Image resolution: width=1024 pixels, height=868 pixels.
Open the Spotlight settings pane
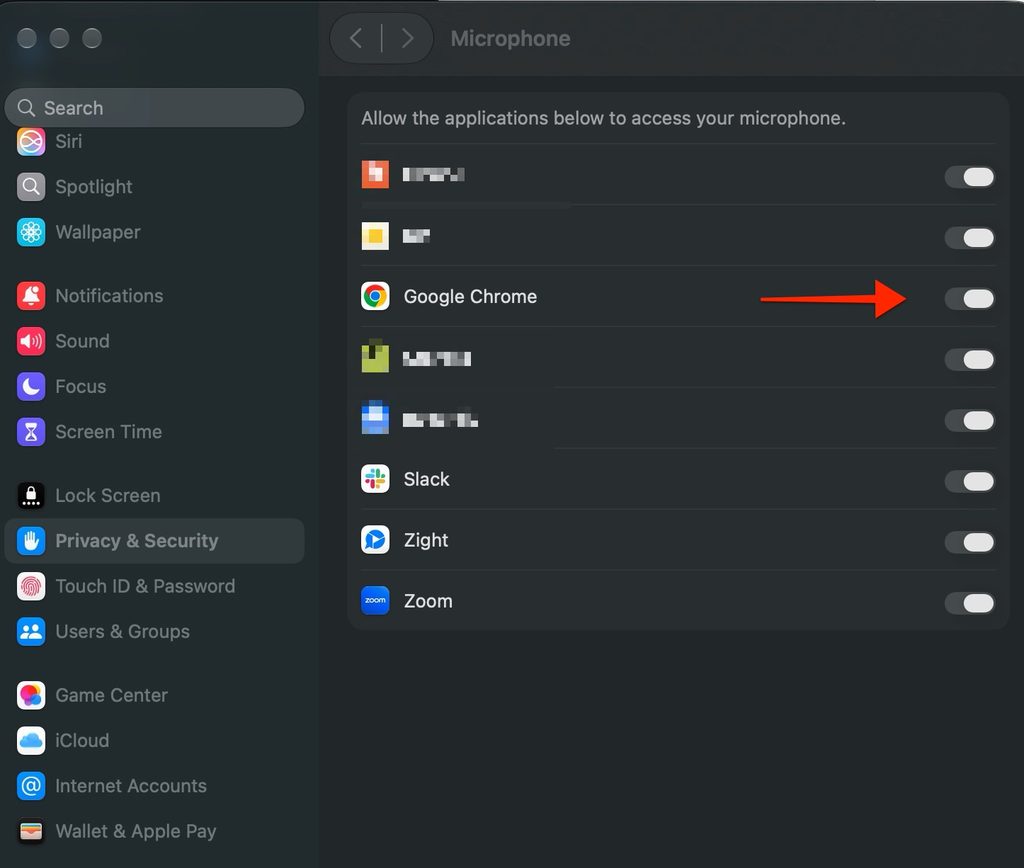pos(154,187)
